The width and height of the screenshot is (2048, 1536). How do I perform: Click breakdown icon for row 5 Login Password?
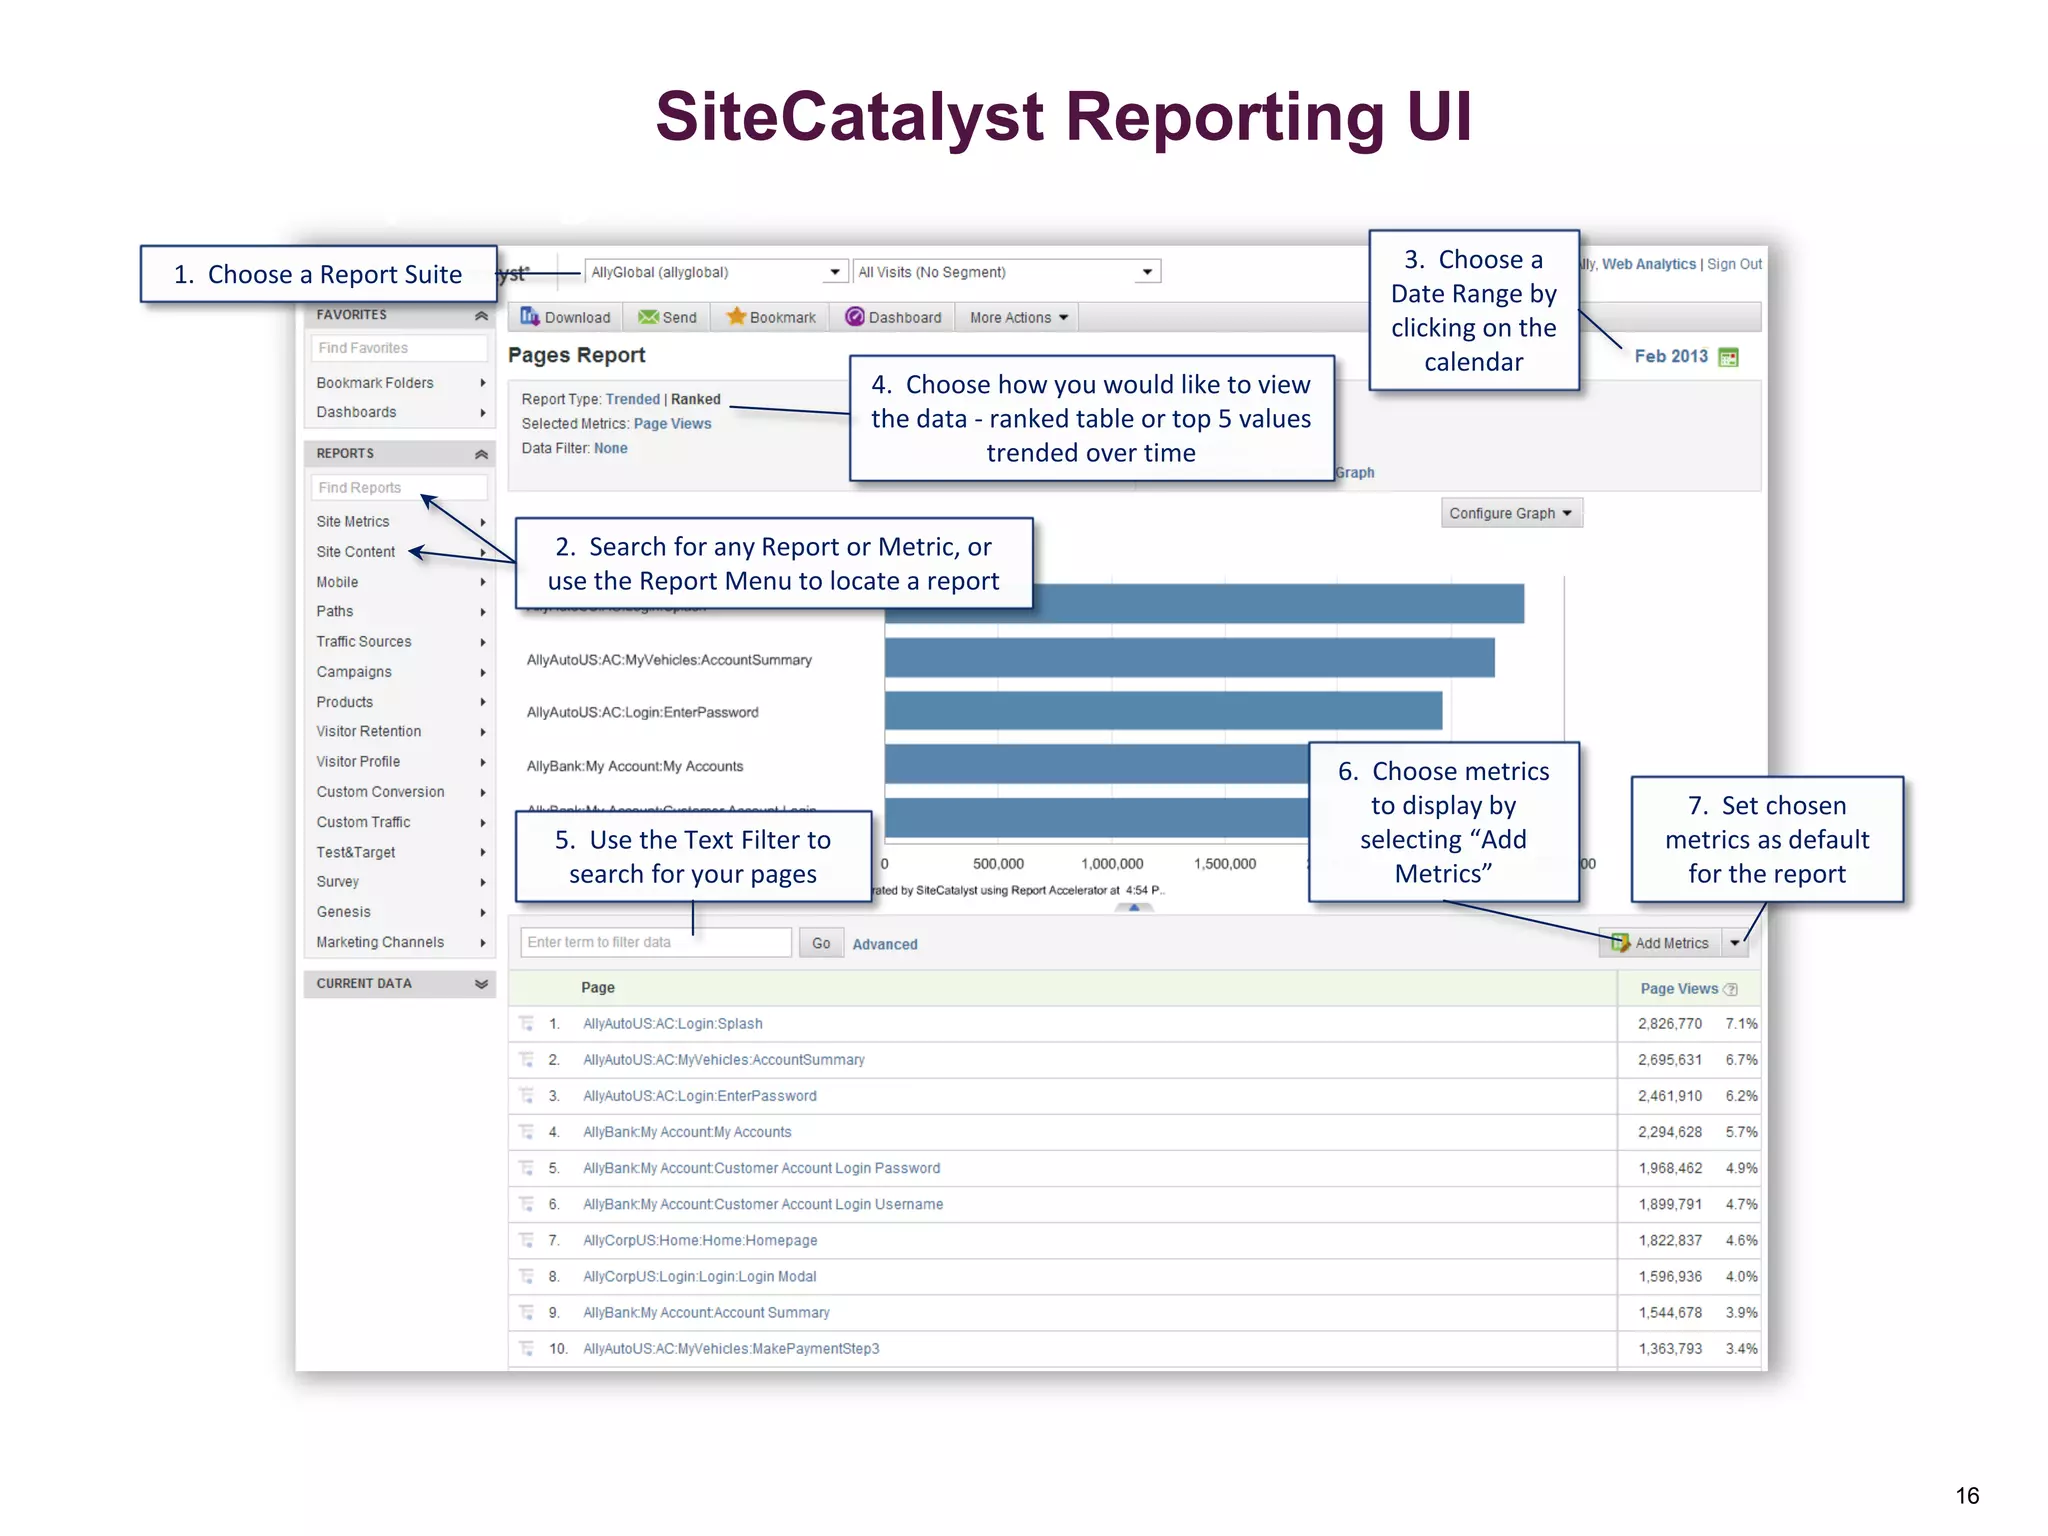point(526,1167)
